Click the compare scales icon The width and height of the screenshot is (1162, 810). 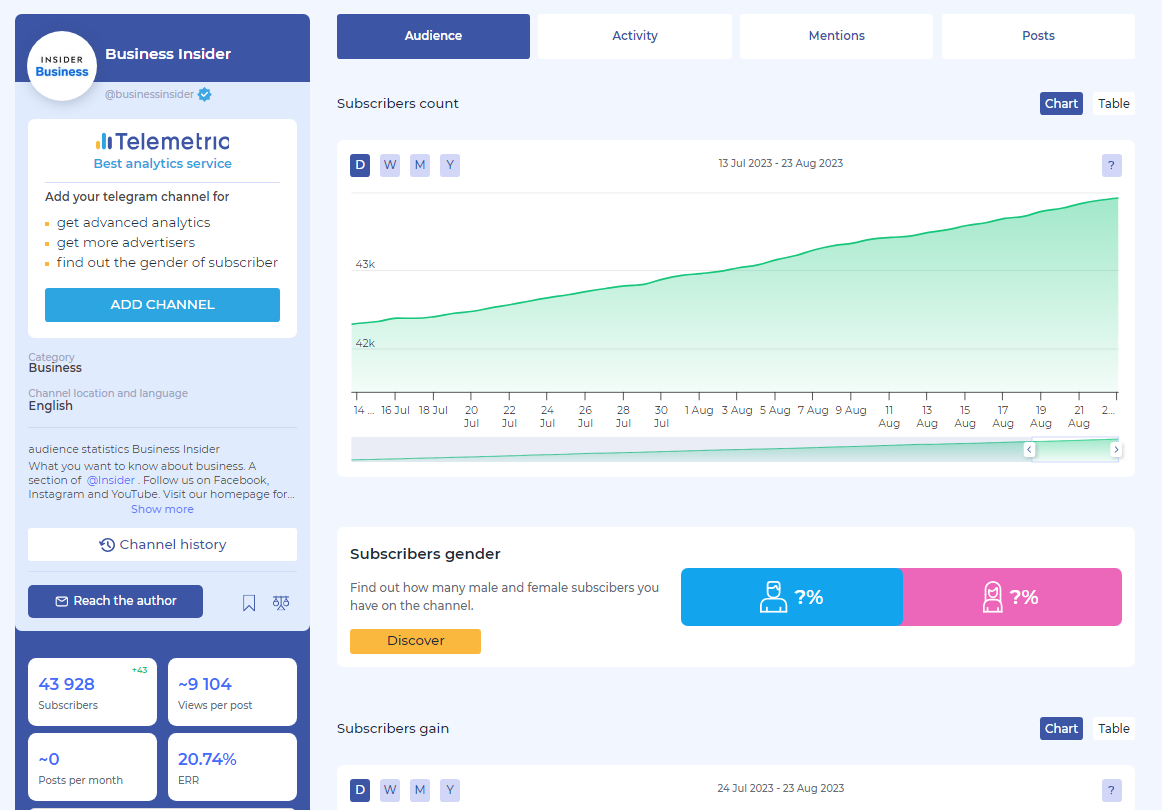click(281, 602)
